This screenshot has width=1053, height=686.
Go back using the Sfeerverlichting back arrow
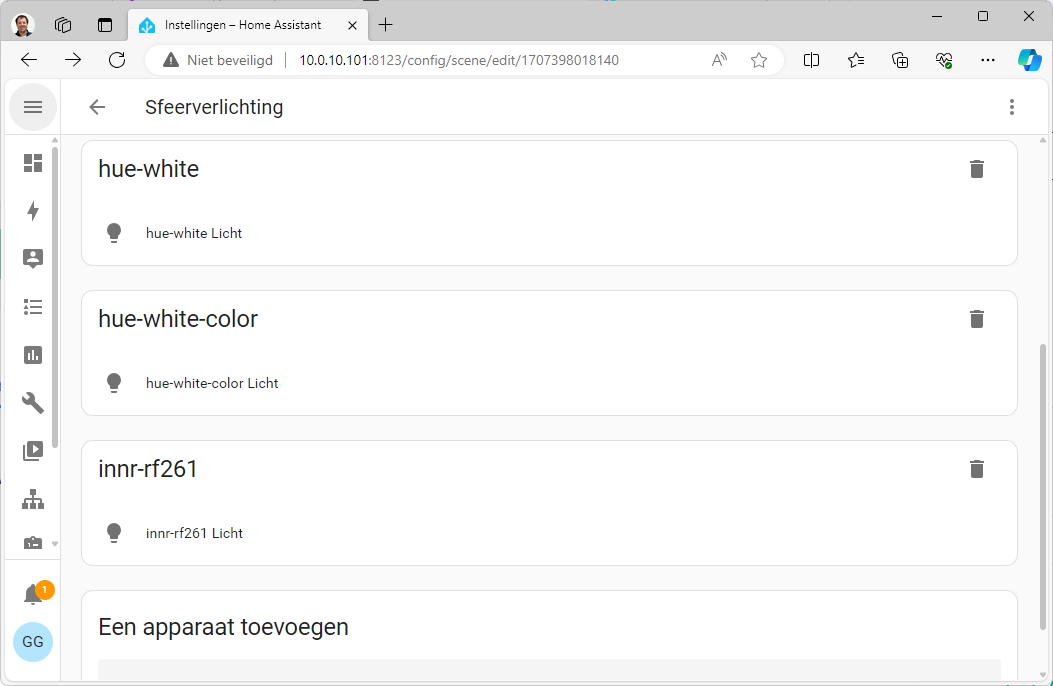coord(97,107)
